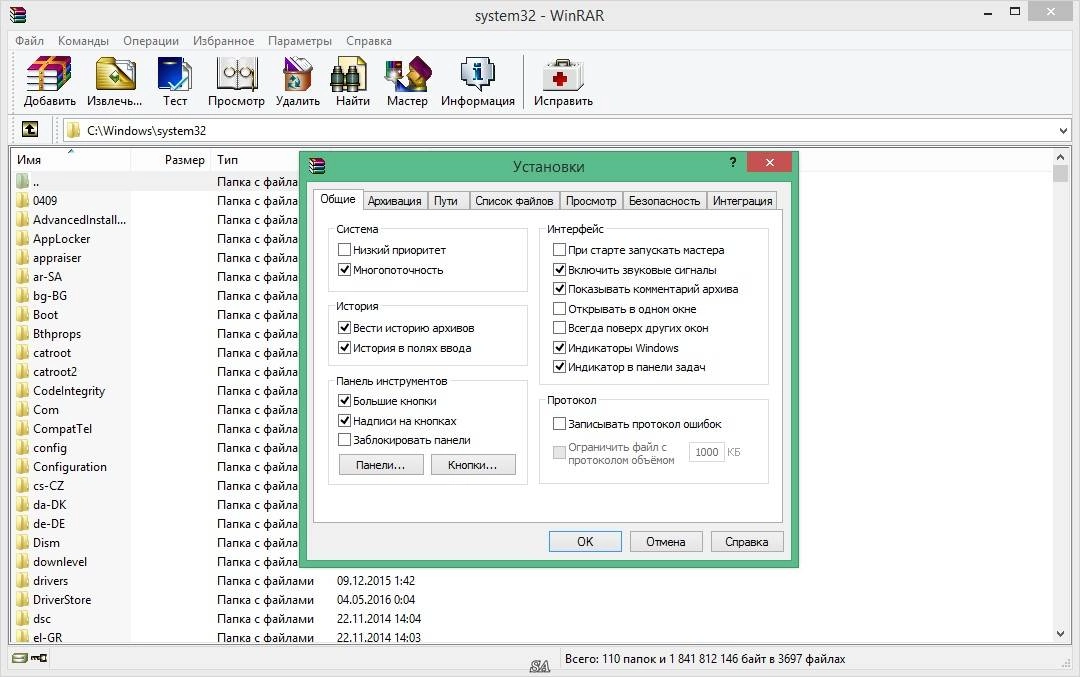The width and height of the screenshot is (1080, 677).
Task: Click the folder icon in address bar
Action: 74,130
